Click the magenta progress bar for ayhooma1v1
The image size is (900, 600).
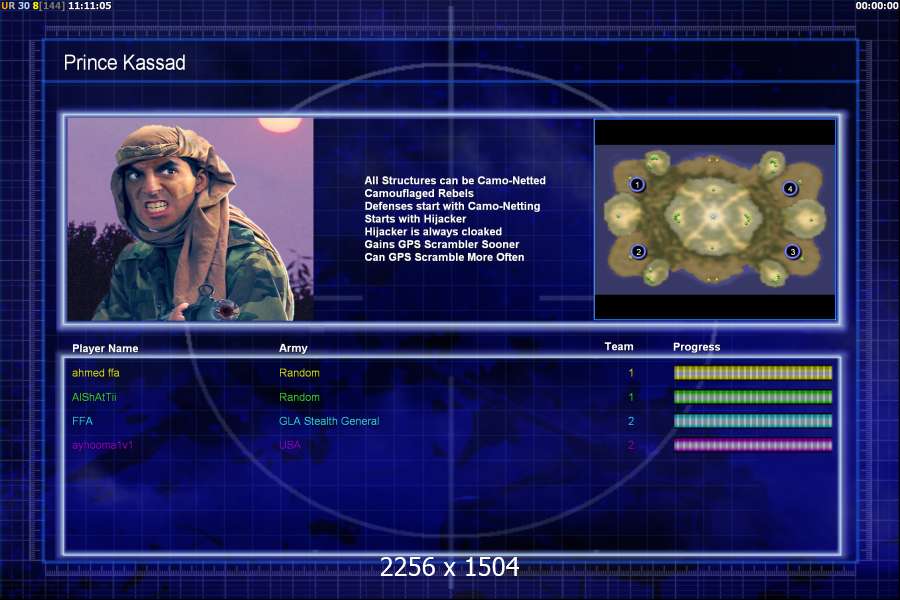click(752, 445)
